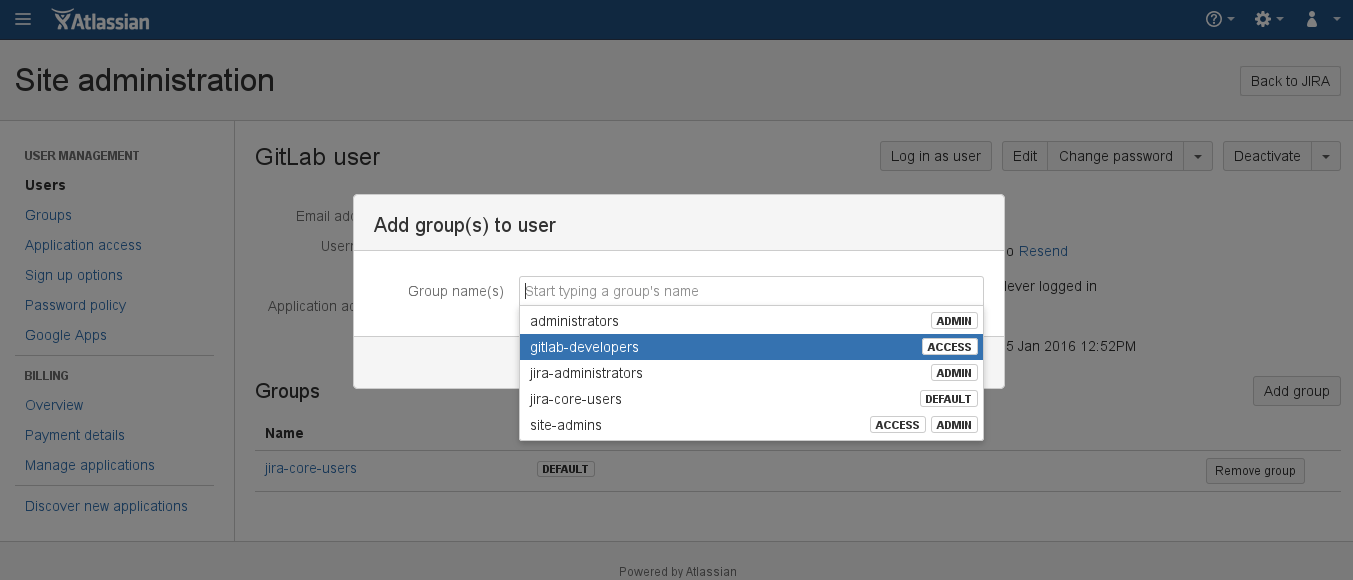Click the Edit button
The width and height of the screenshot is (1353, 580).
(x=1024, y=156)
